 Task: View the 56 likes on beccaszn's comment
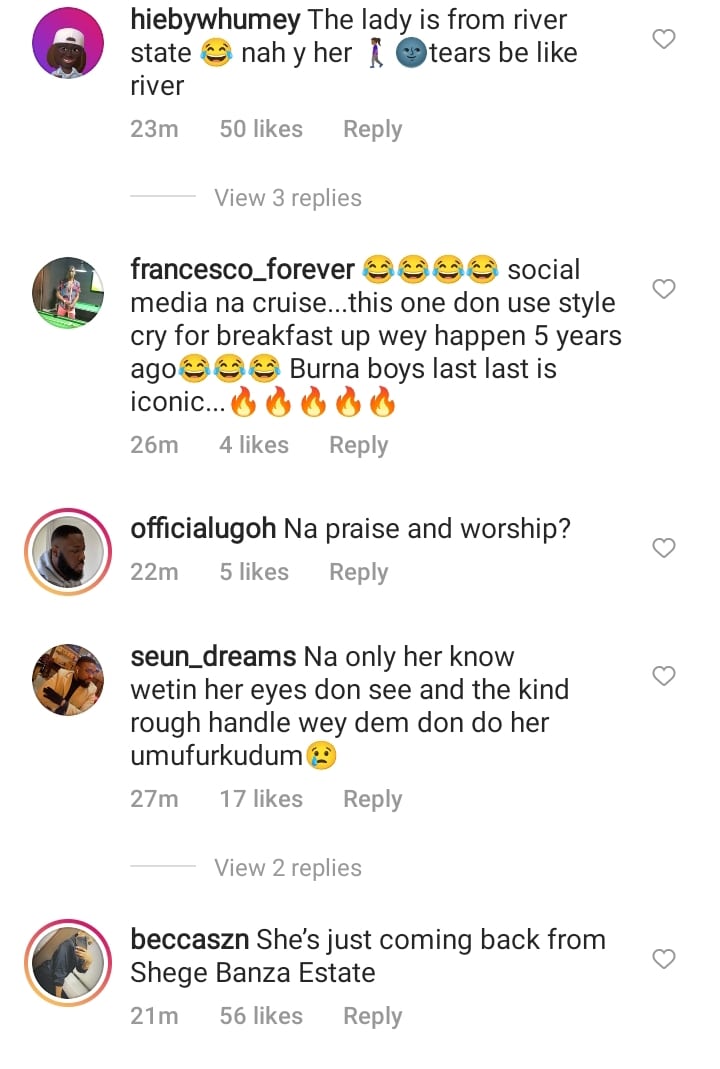261,1016
